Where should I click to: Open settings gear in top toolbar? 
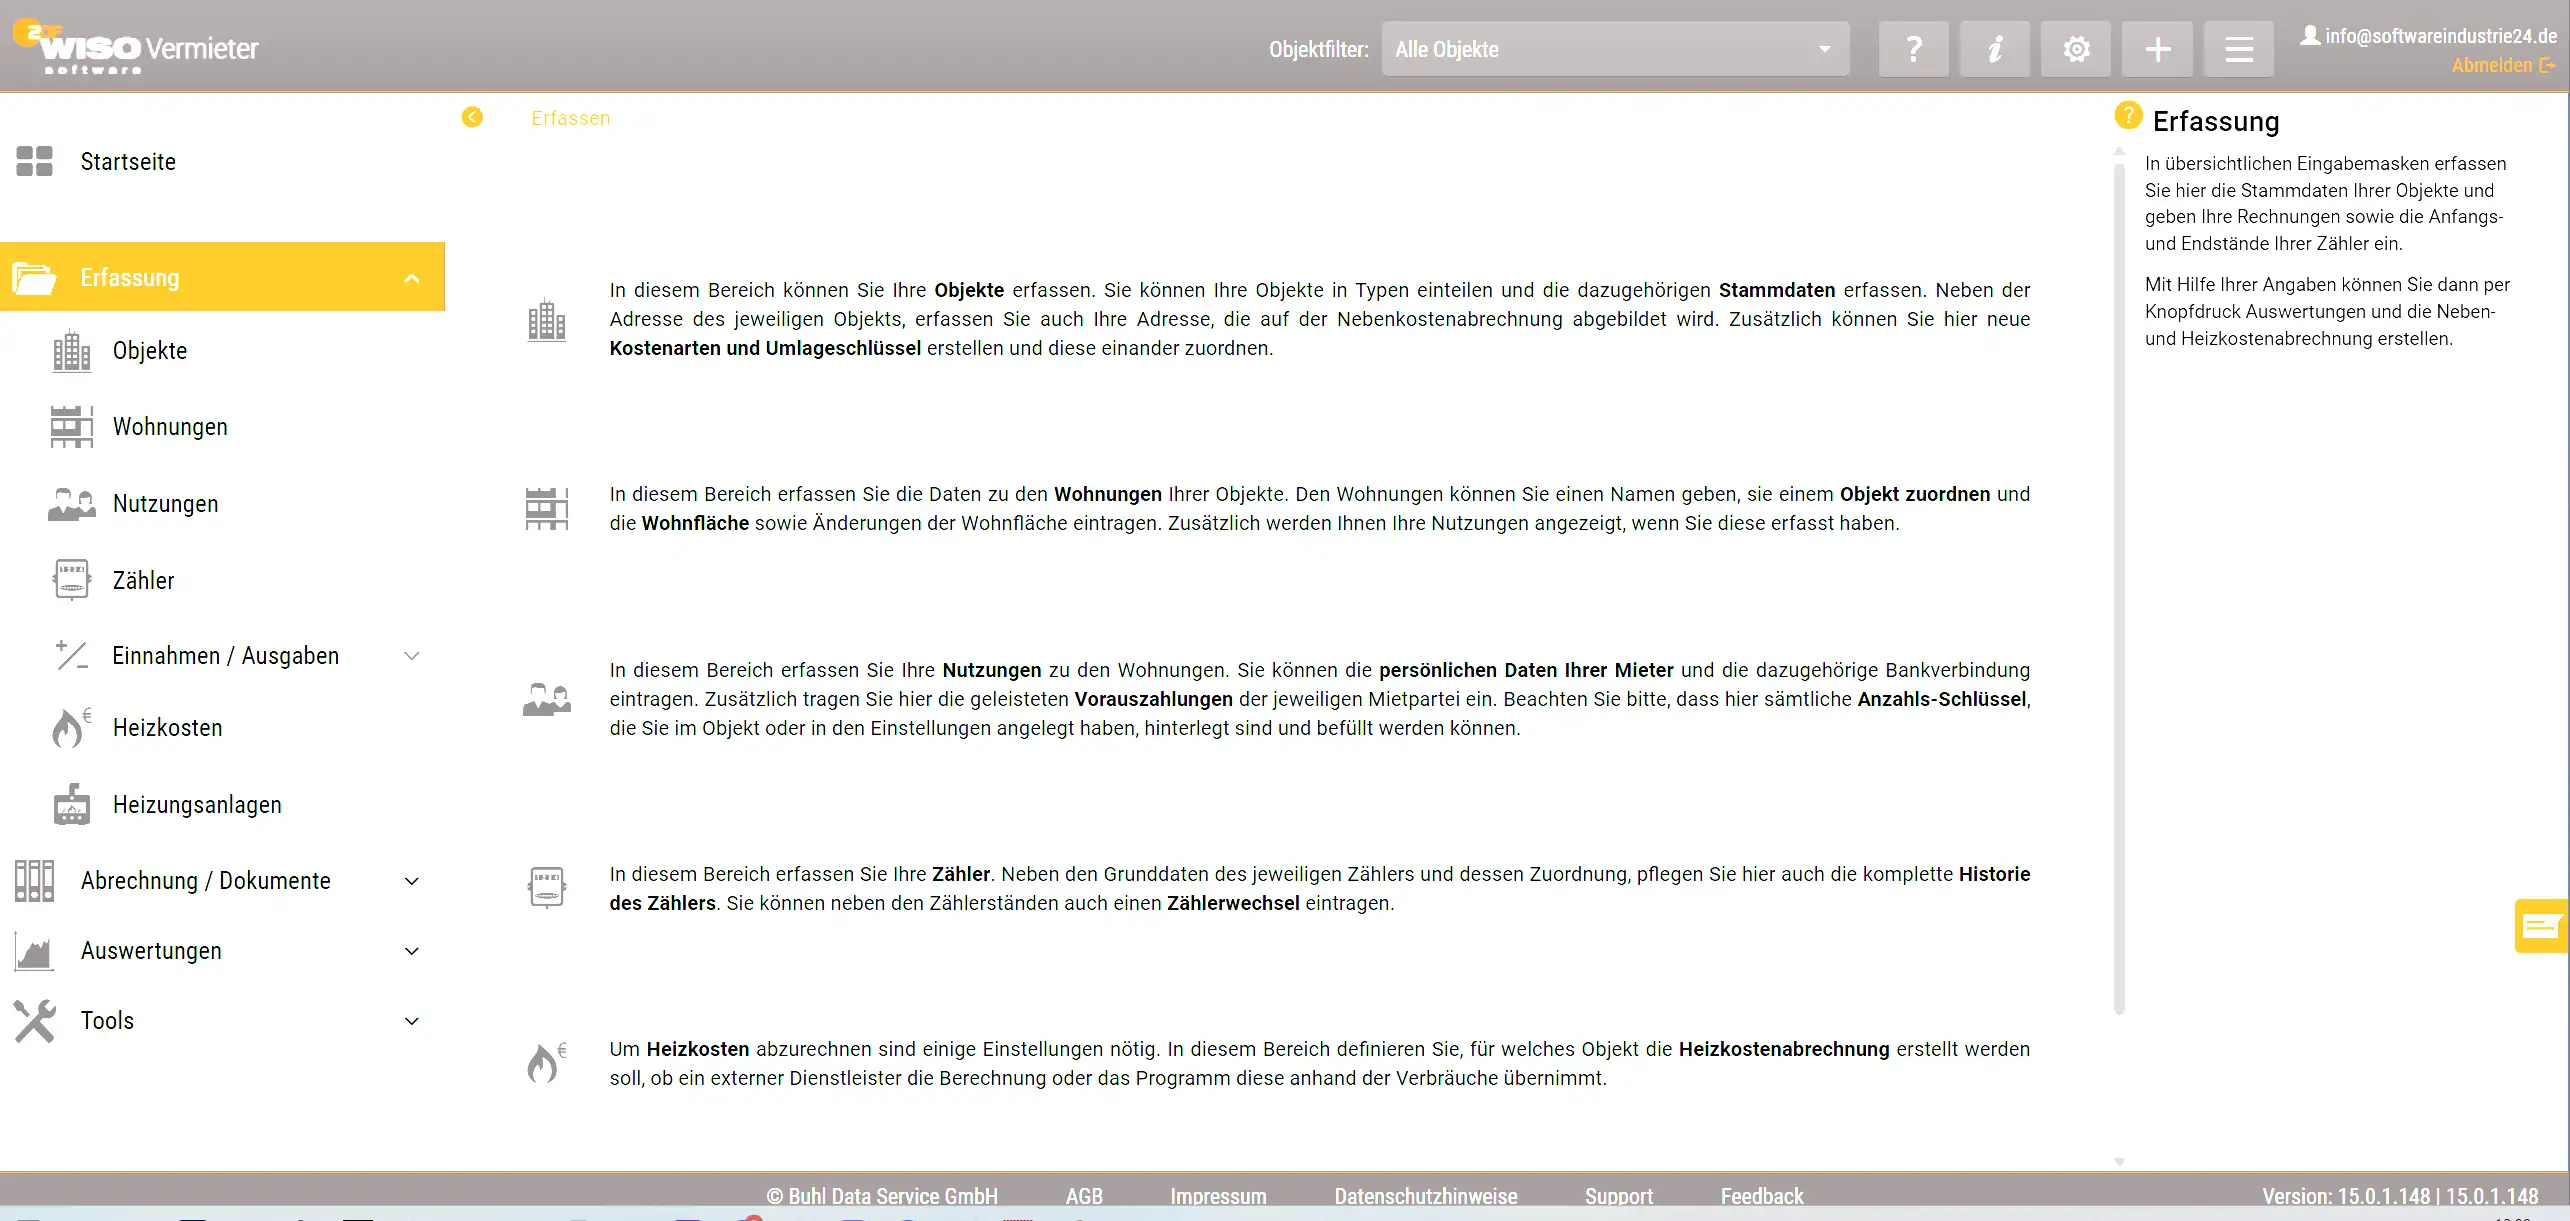(x=2076, y=49)
